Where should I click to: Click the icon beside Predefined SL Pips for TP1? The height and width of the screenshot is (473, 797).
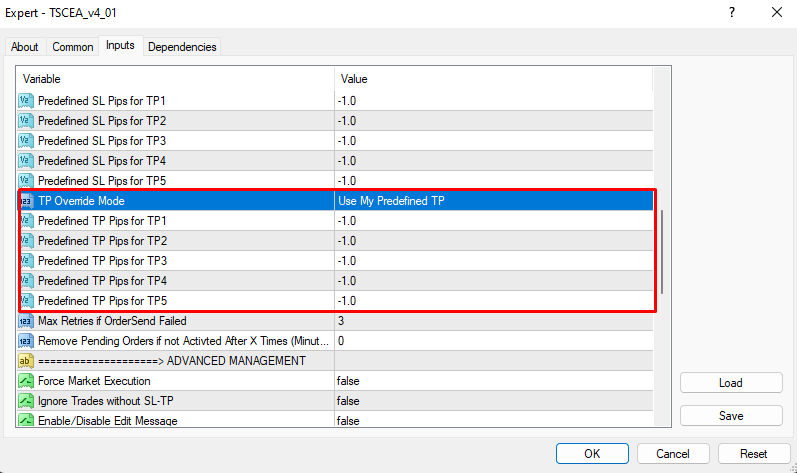(26, 101)
